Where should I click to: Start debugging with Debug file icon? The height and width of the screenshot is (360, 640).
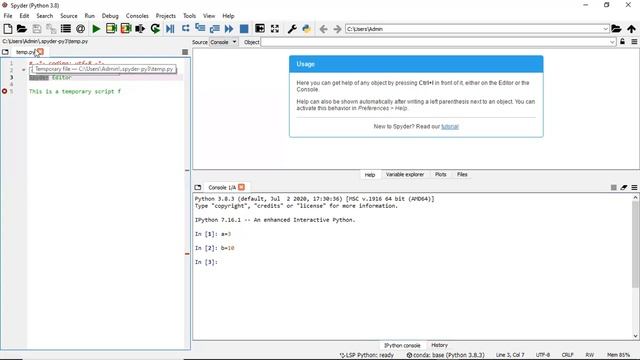pyautogui.click(x=170, y=29)
